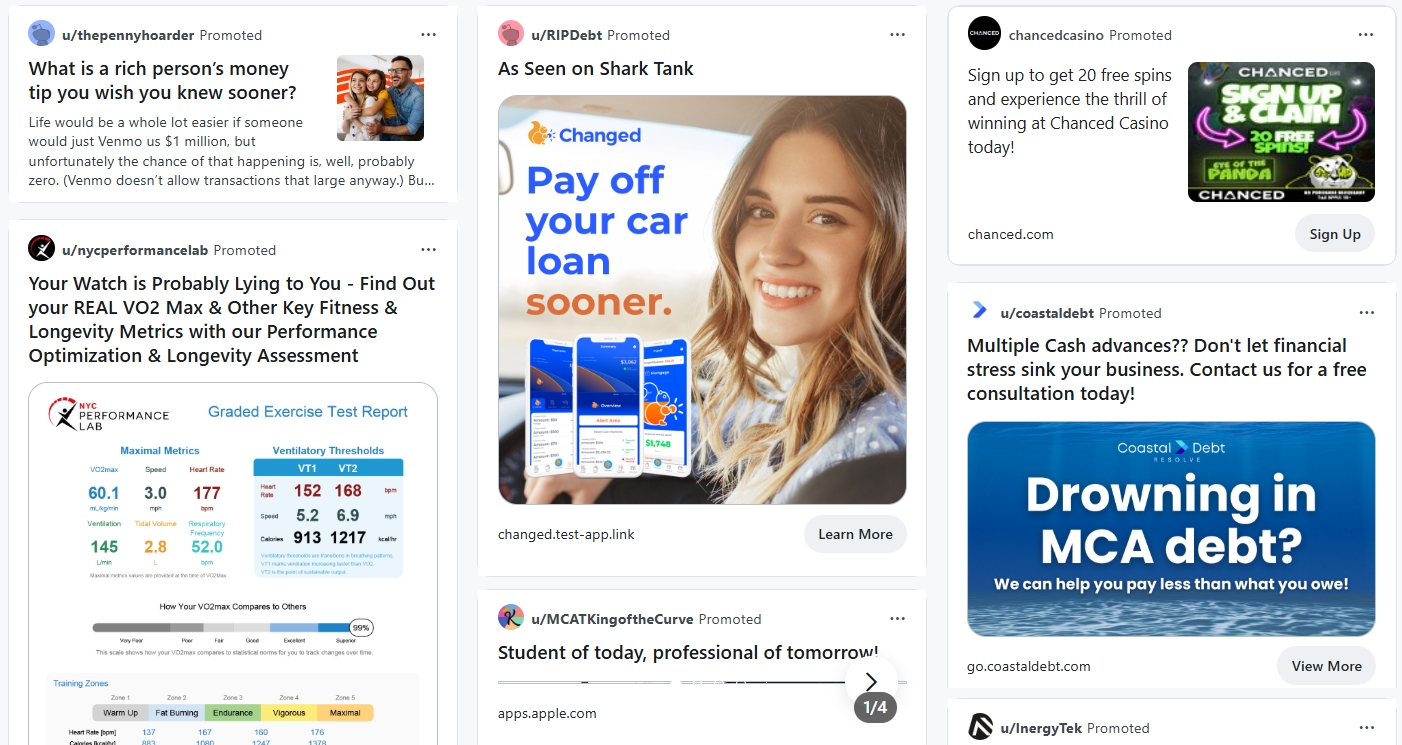Viewport: 1402px width, 745px height.
Task: Click the u/nycperformancelab avatar icon
Action: [x=42, y=249]
